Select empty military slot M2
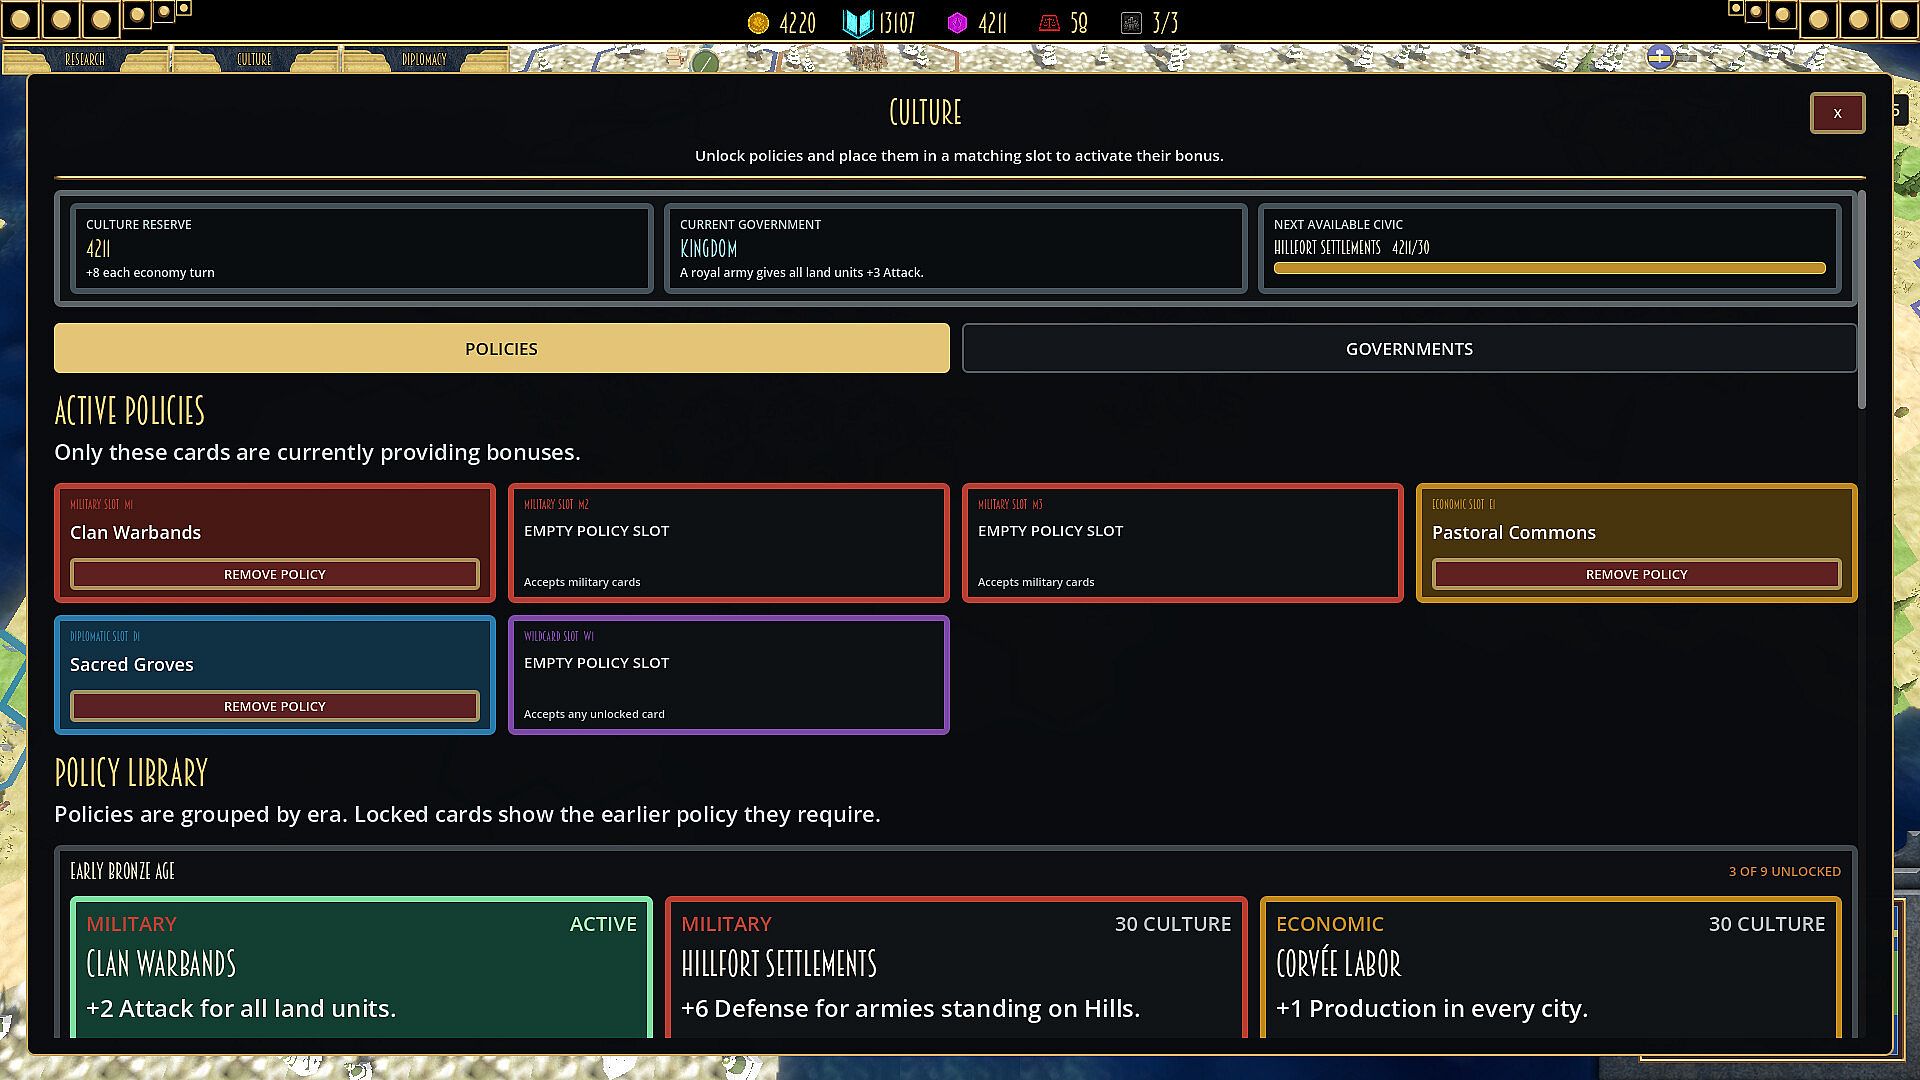 [x=729, y=543]
